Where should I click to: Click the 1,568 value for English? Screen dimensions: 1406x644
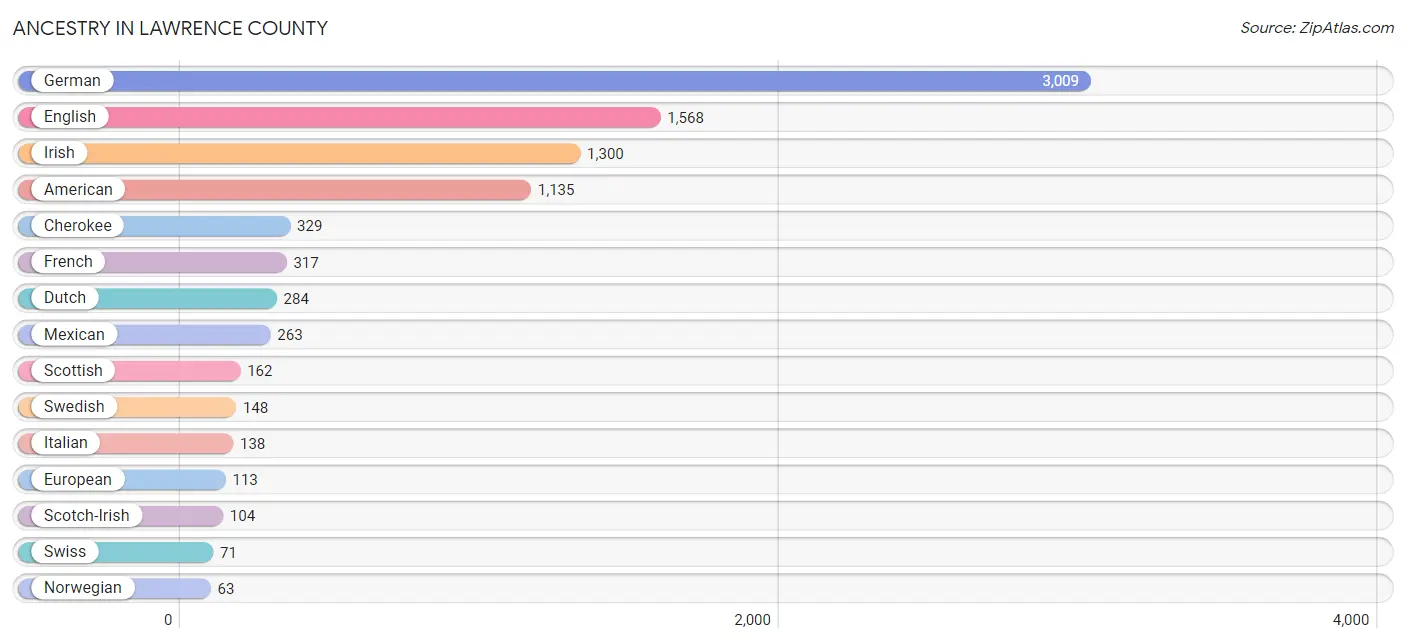click(686, 118)
